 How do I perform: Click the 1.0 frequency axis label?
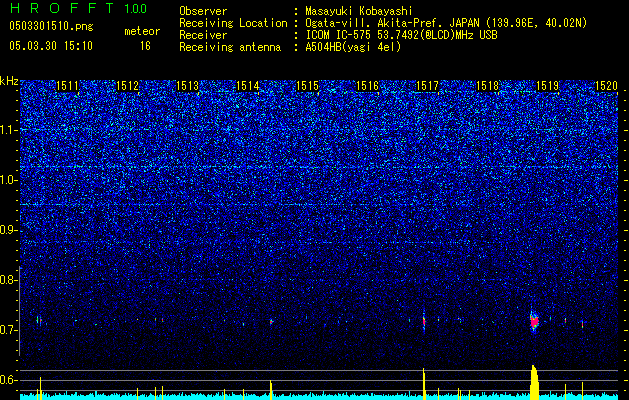[8, 180]
